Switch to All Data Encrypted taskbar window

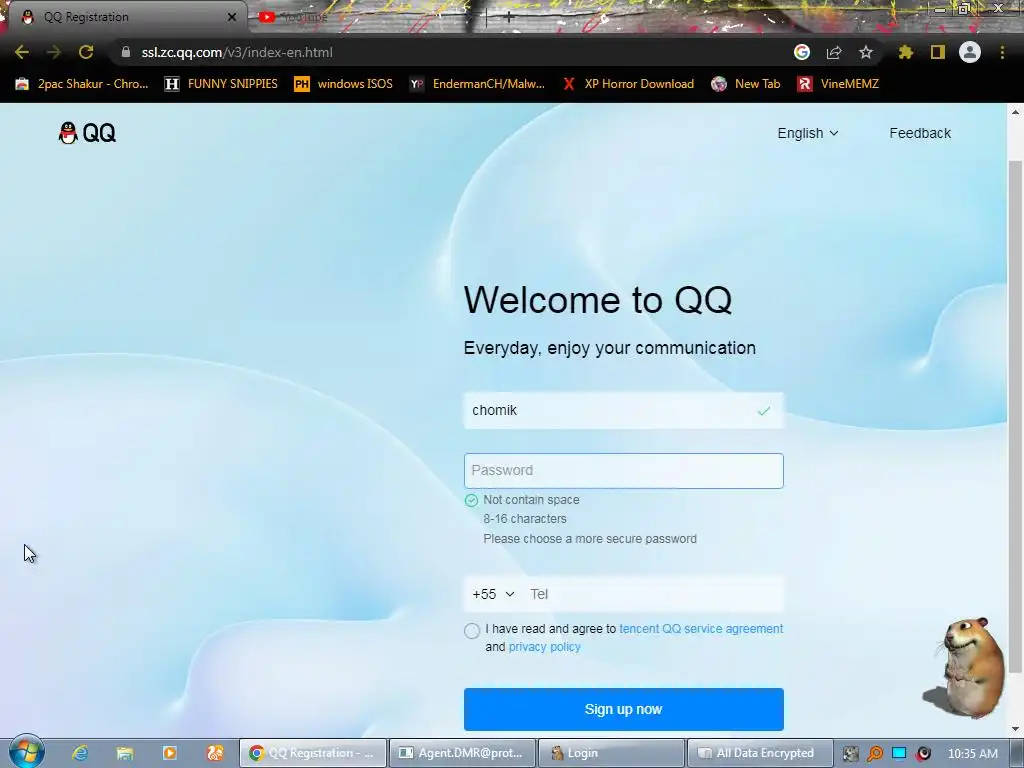coord(760,753)
